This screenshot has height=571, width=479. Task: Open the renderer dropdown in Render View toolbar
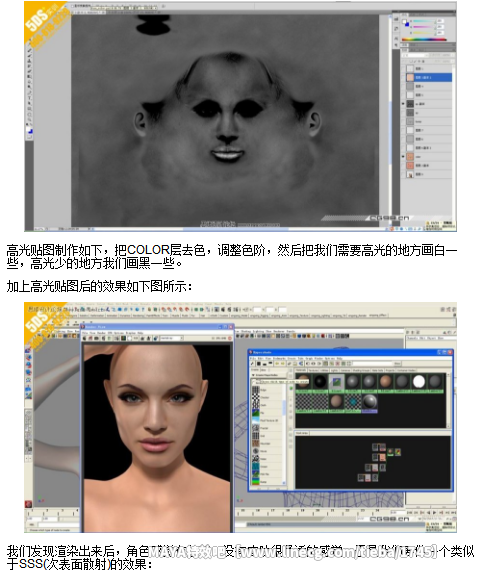tap(172, 338)
